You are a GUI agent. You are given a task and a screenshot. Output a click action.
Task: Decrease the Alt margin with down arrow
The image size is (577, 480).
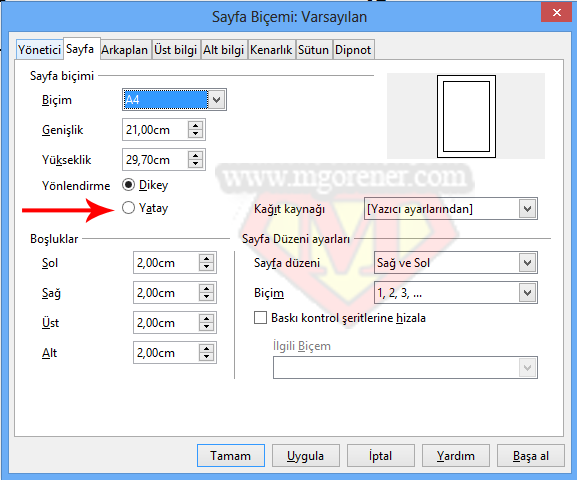click(206, 357)
